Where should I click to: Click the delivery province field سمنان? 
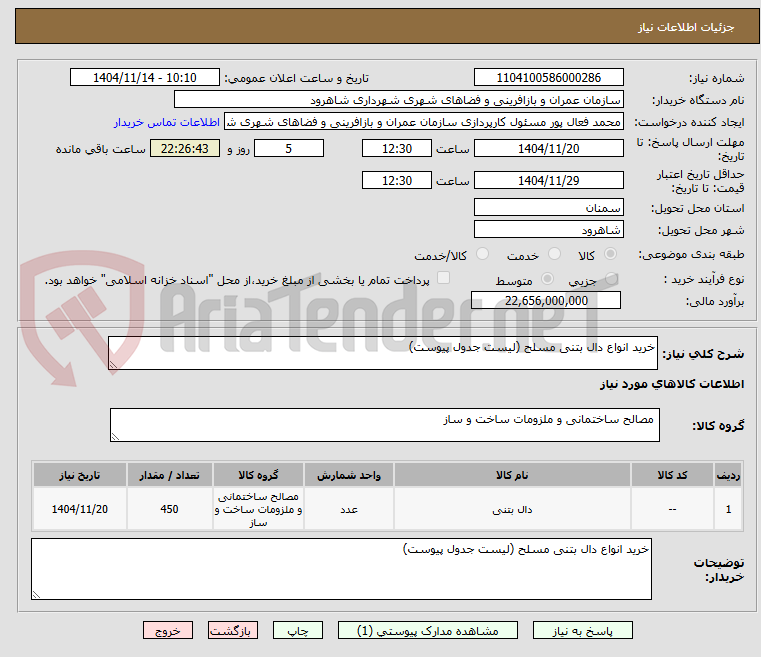pyautogui.click(x=548, y=208)
